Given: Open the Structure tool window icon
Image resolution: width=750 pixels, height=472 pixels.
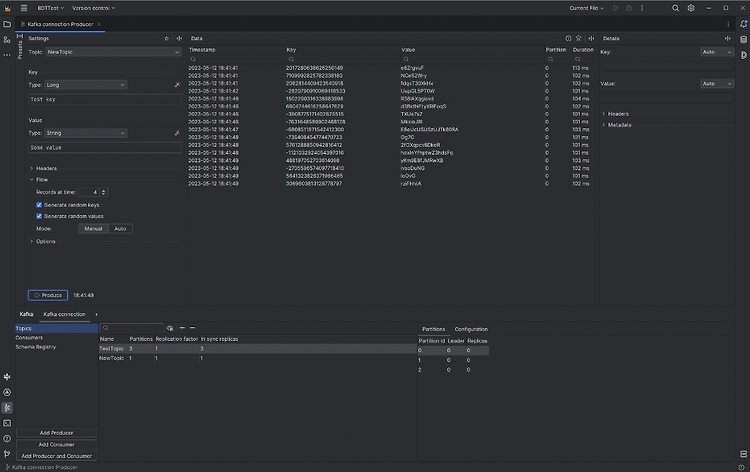Looking at the screenshot, I should pyautogui.click(x=7, y=40).
